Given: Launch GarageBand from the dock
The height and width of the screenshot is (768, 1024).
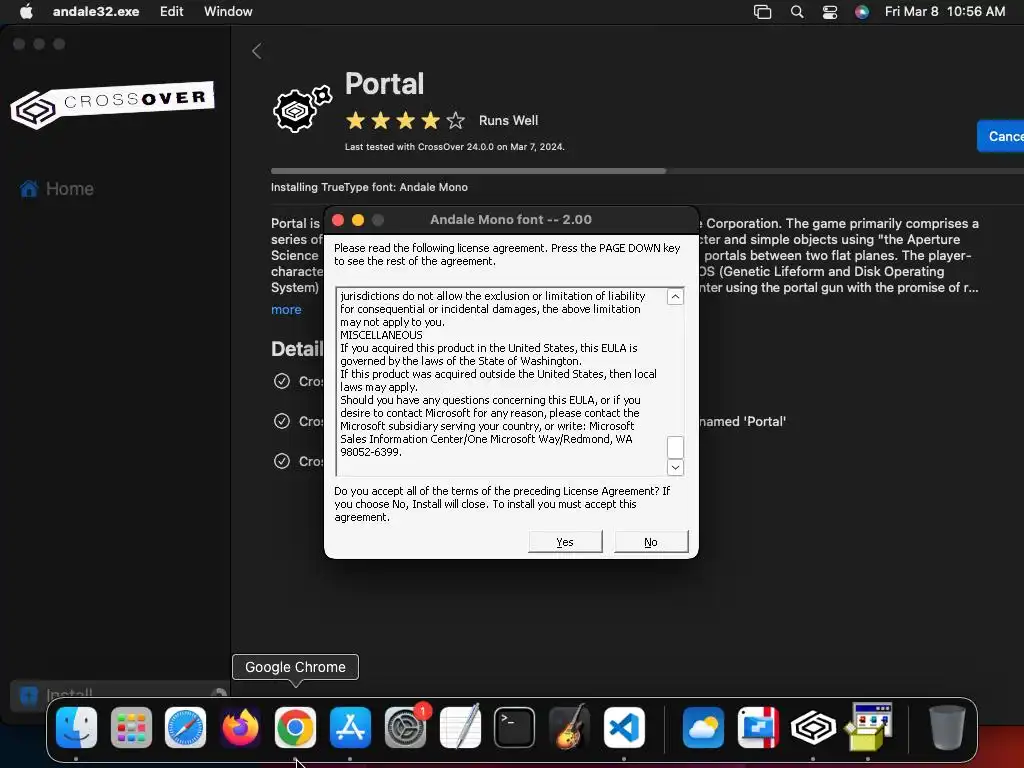Looking at the screenshot, I should pos(569,727).
